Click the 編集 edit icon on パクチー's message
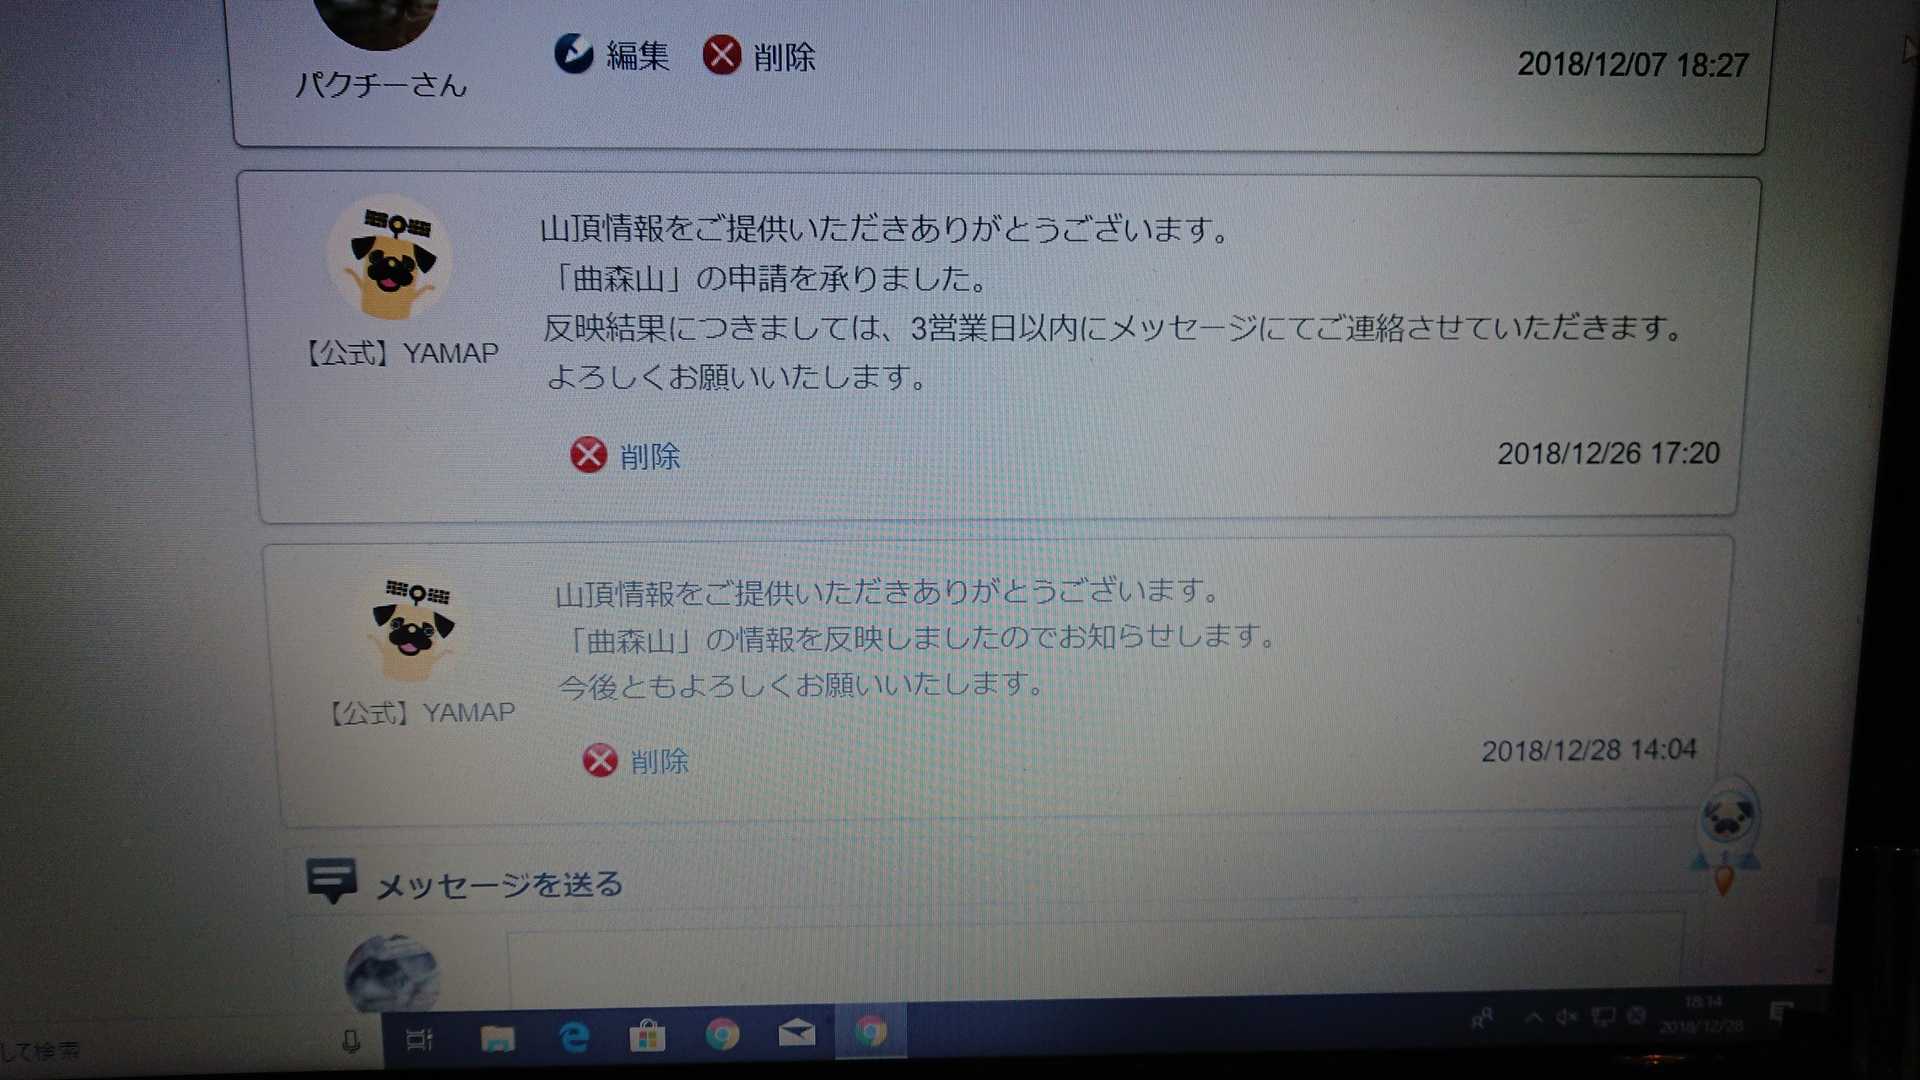 (x=574, y=54)
